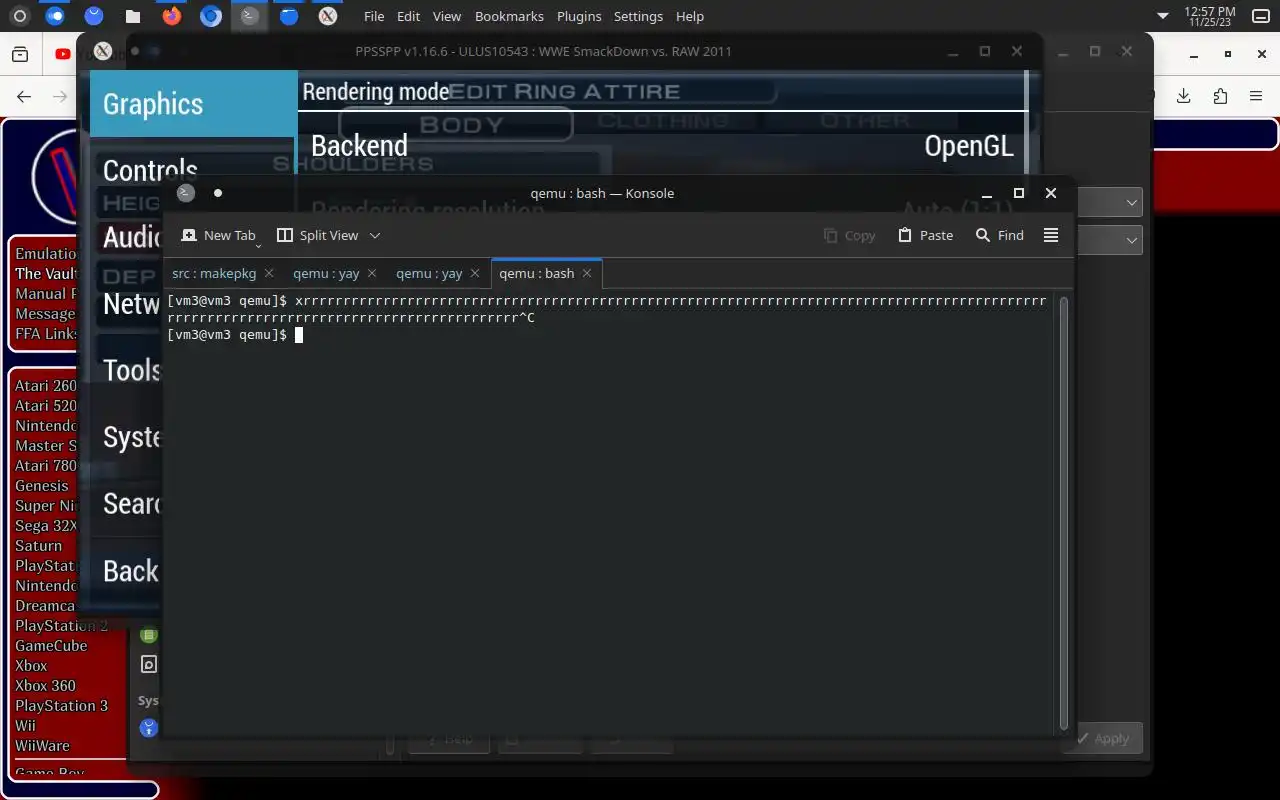Open the Plugins menu

(x=579, y=16)
